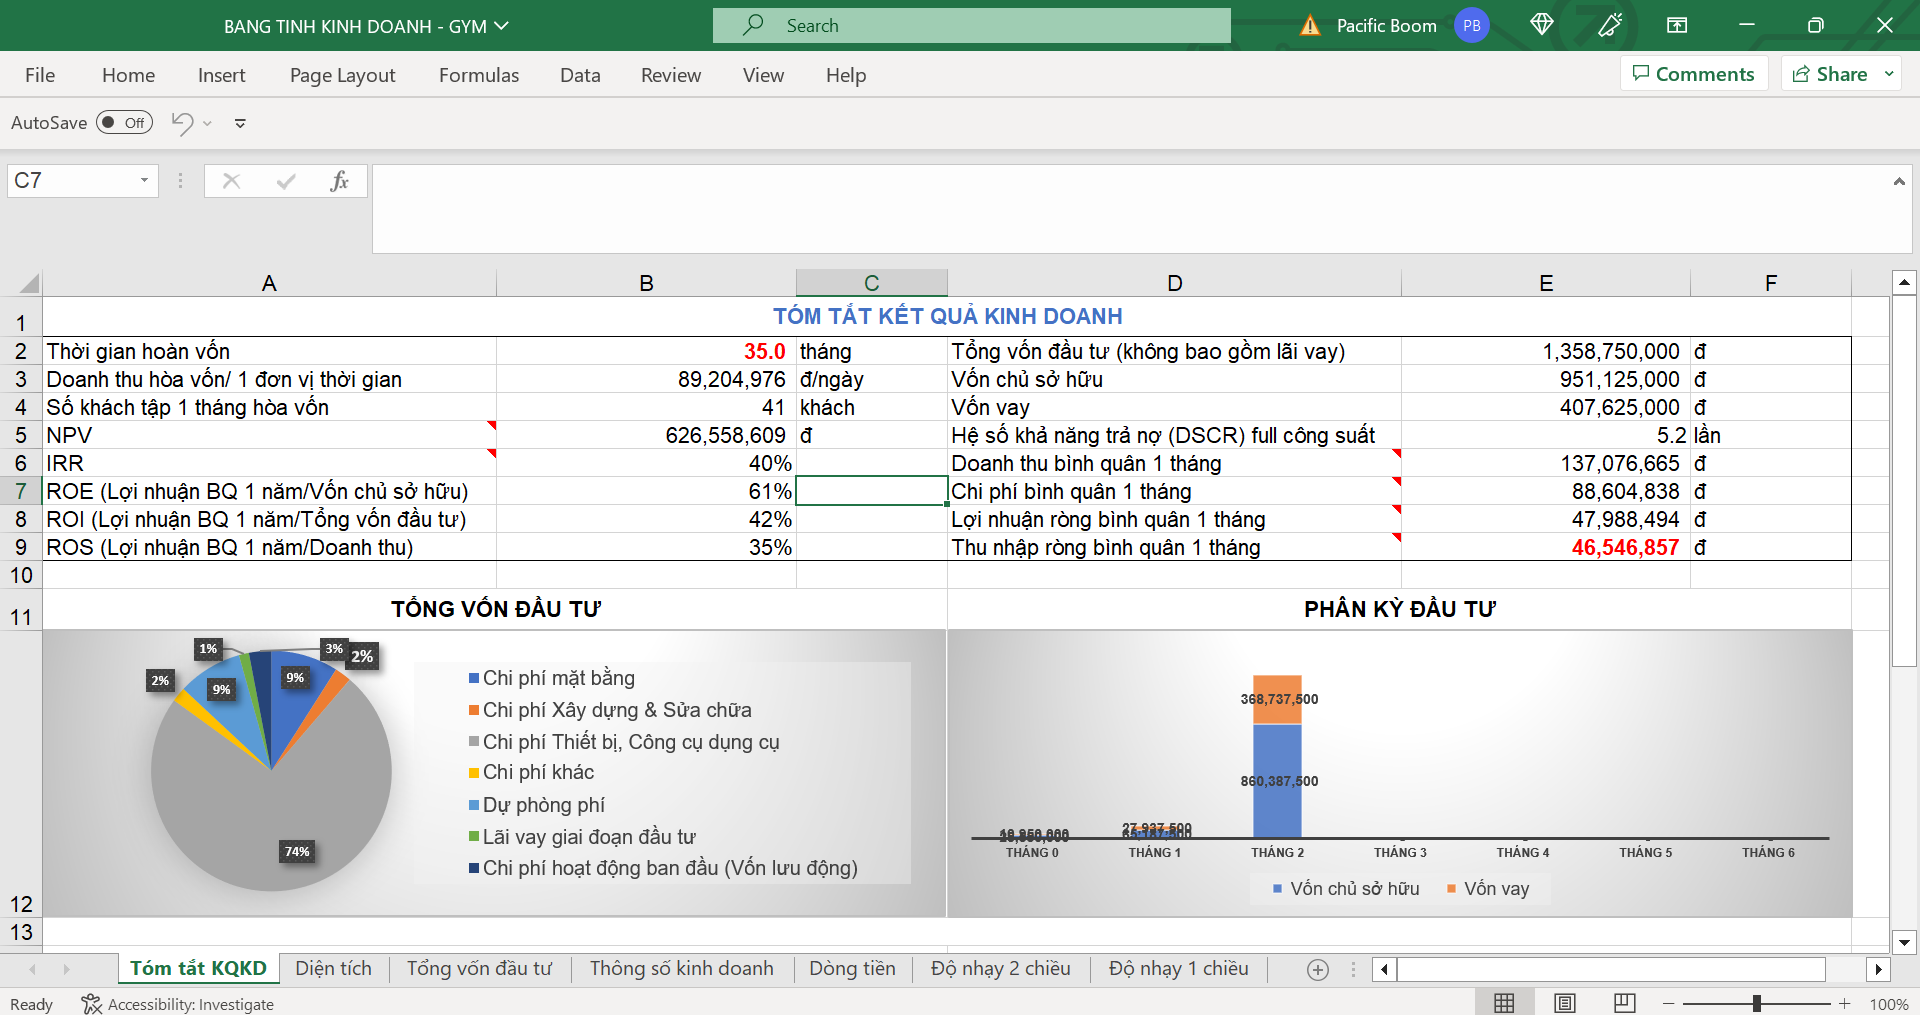The image size is (1920, 1015).
Task: Click the Comments button
Action: tap(1694, 74)
